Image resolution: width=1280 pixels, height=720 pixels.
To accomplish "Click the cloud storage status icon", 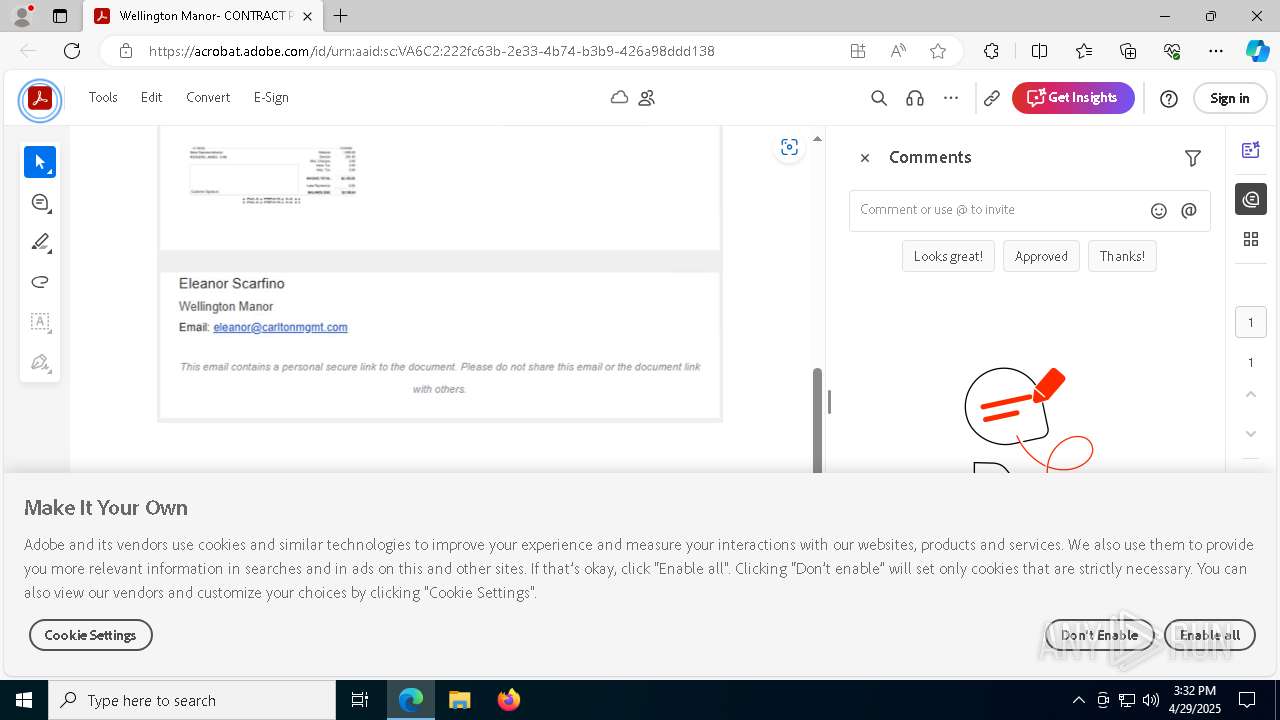I will point(620,98).
